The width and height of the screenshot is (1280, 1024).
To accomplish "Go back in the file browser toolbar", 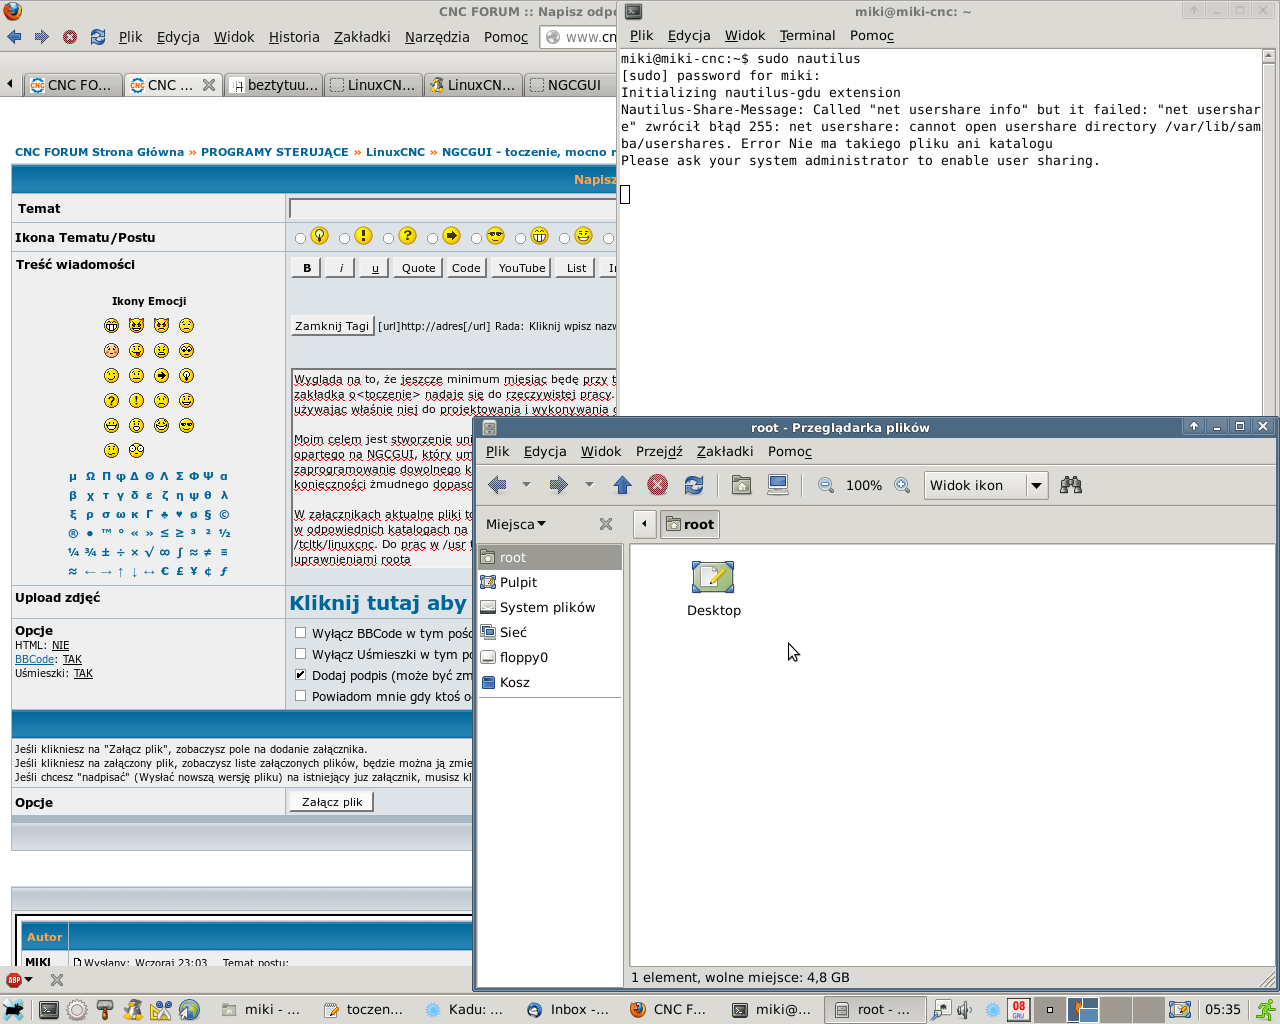I will click(x=497, y=485).
